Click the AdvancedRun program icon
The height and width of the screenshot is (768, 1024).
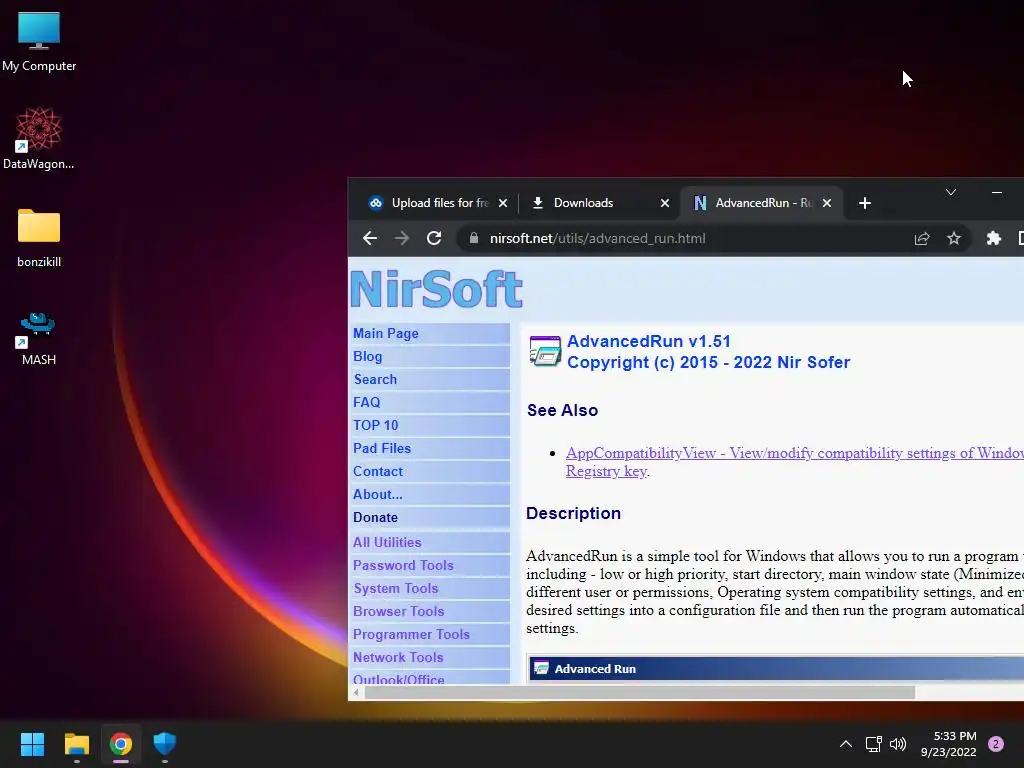coord(545,351)
